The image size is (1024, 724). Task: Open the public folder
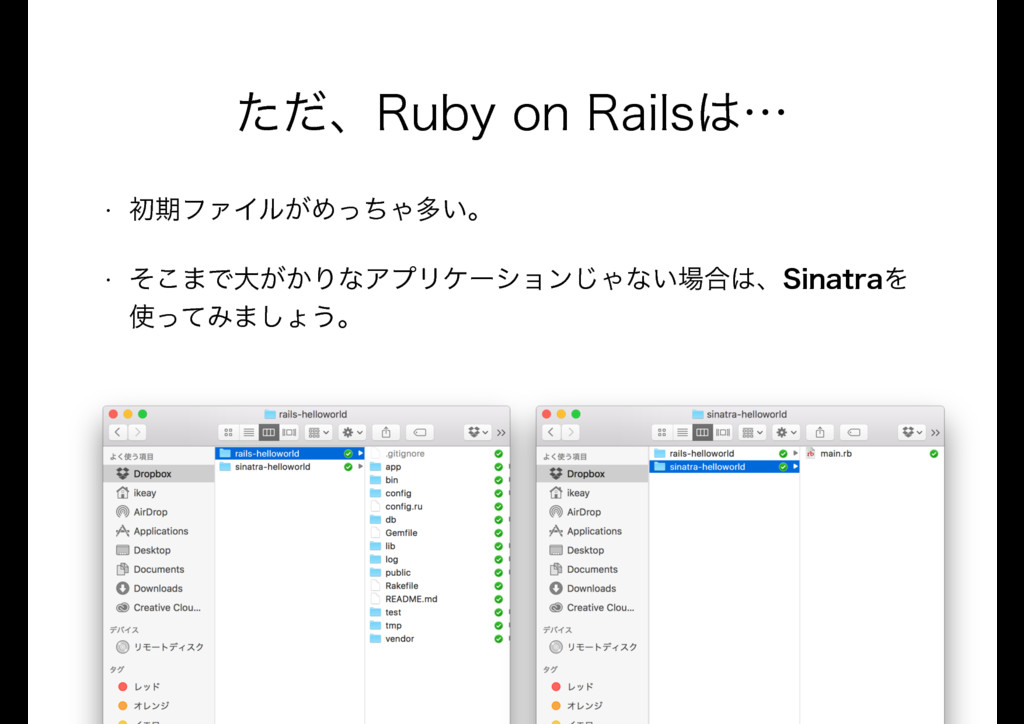click(436, 573)
